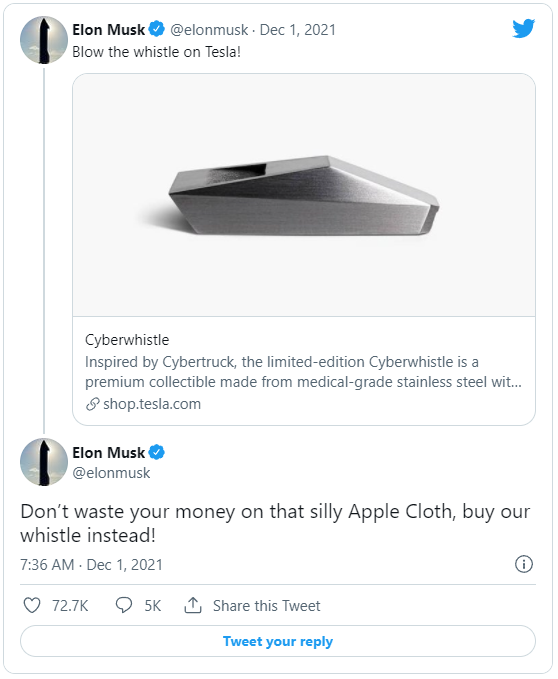Click the Twitter bird logo
This screenshot has width=558, height=679.
click(x=523, y=29)
